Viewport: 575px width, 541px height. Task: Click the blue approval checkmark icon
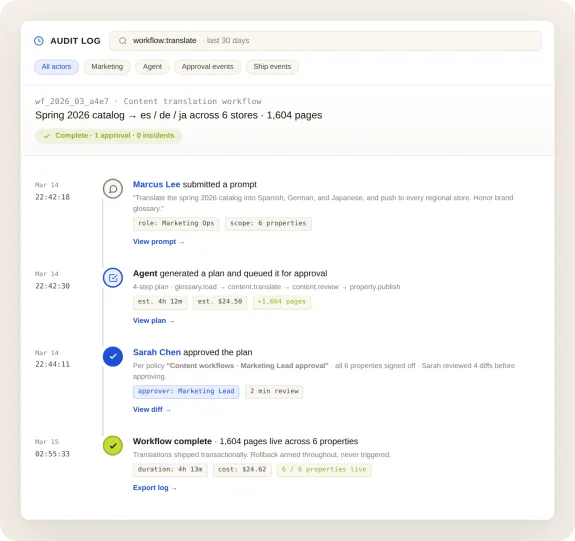[x=113, y=357]
